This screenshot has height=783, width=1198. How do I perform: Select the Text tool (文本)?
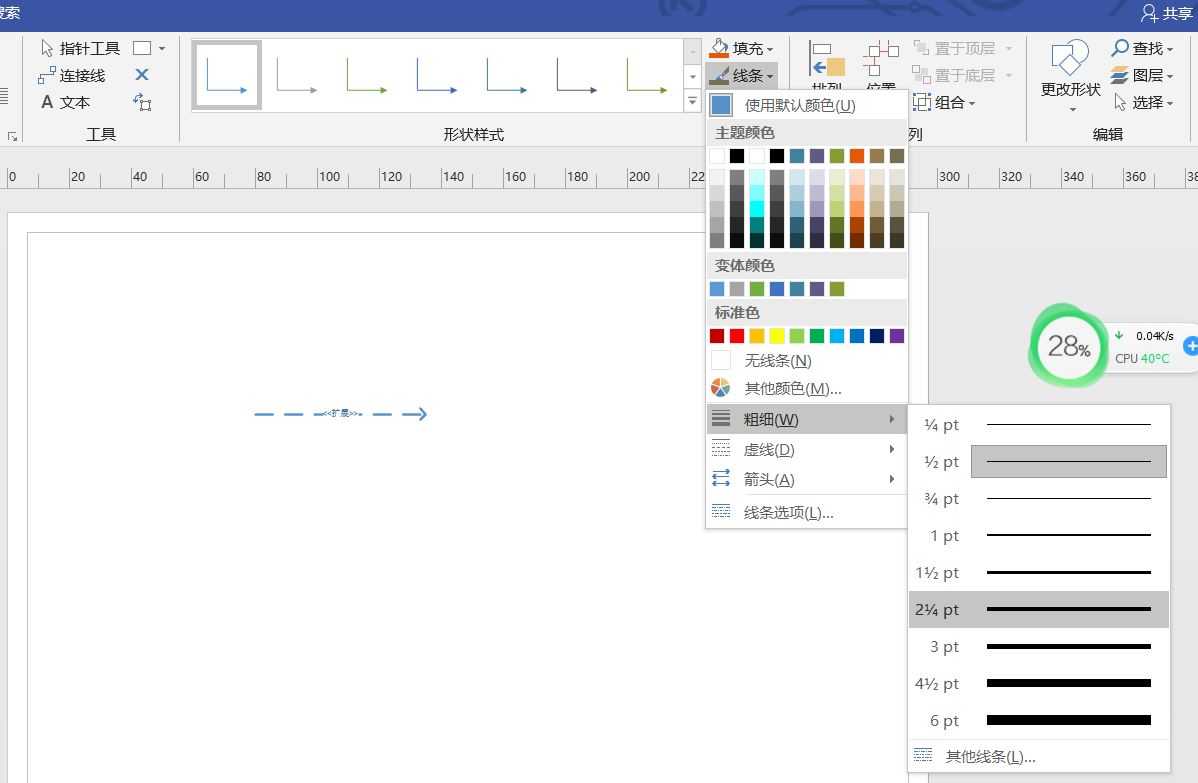[x=65, y=102]
